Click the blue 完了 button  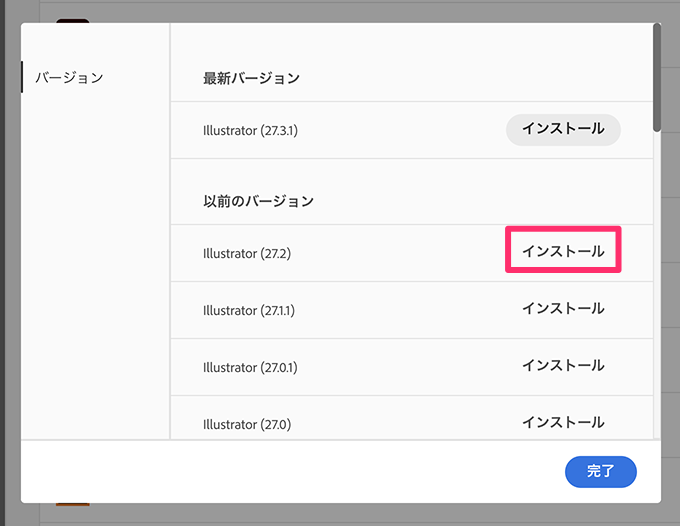click(600, 471)
